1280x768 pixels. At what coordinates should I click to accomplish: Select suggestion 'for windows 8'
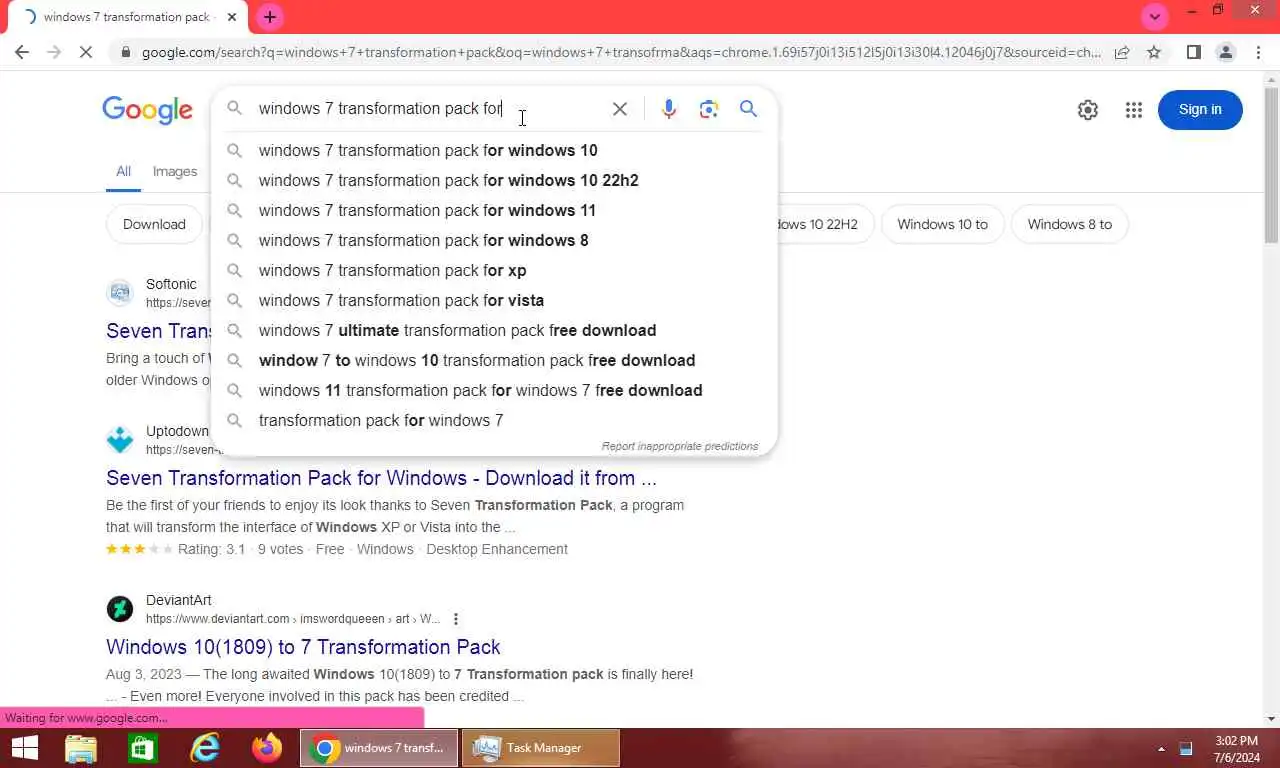(x=494, y=240)
